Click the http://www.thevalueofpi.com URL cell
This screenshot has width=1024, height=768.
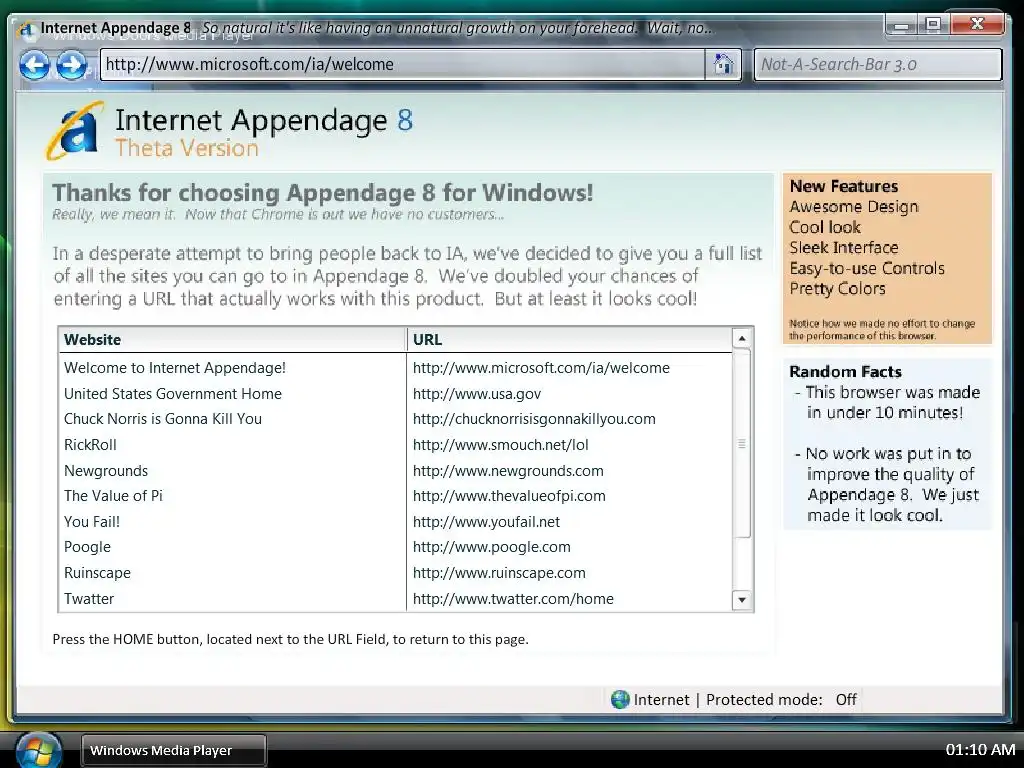point(509,496)
